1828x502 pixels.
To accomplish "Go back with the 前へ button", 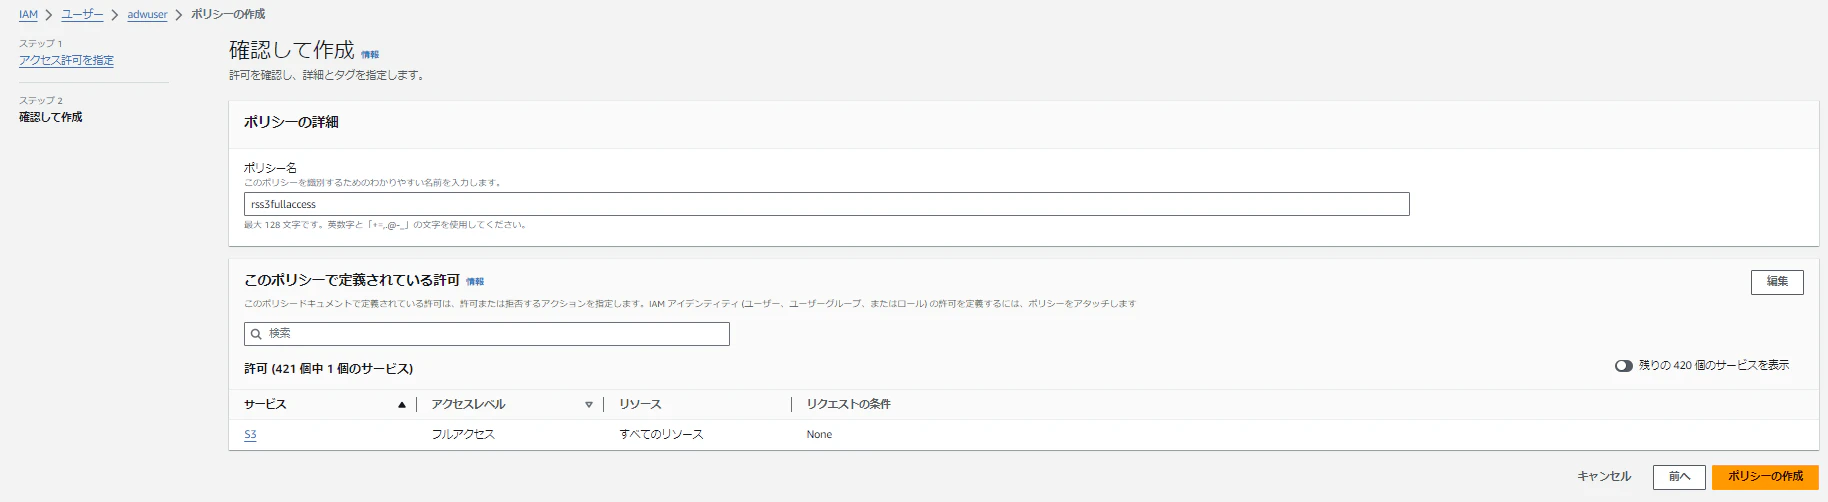I will coord(1679,477).
